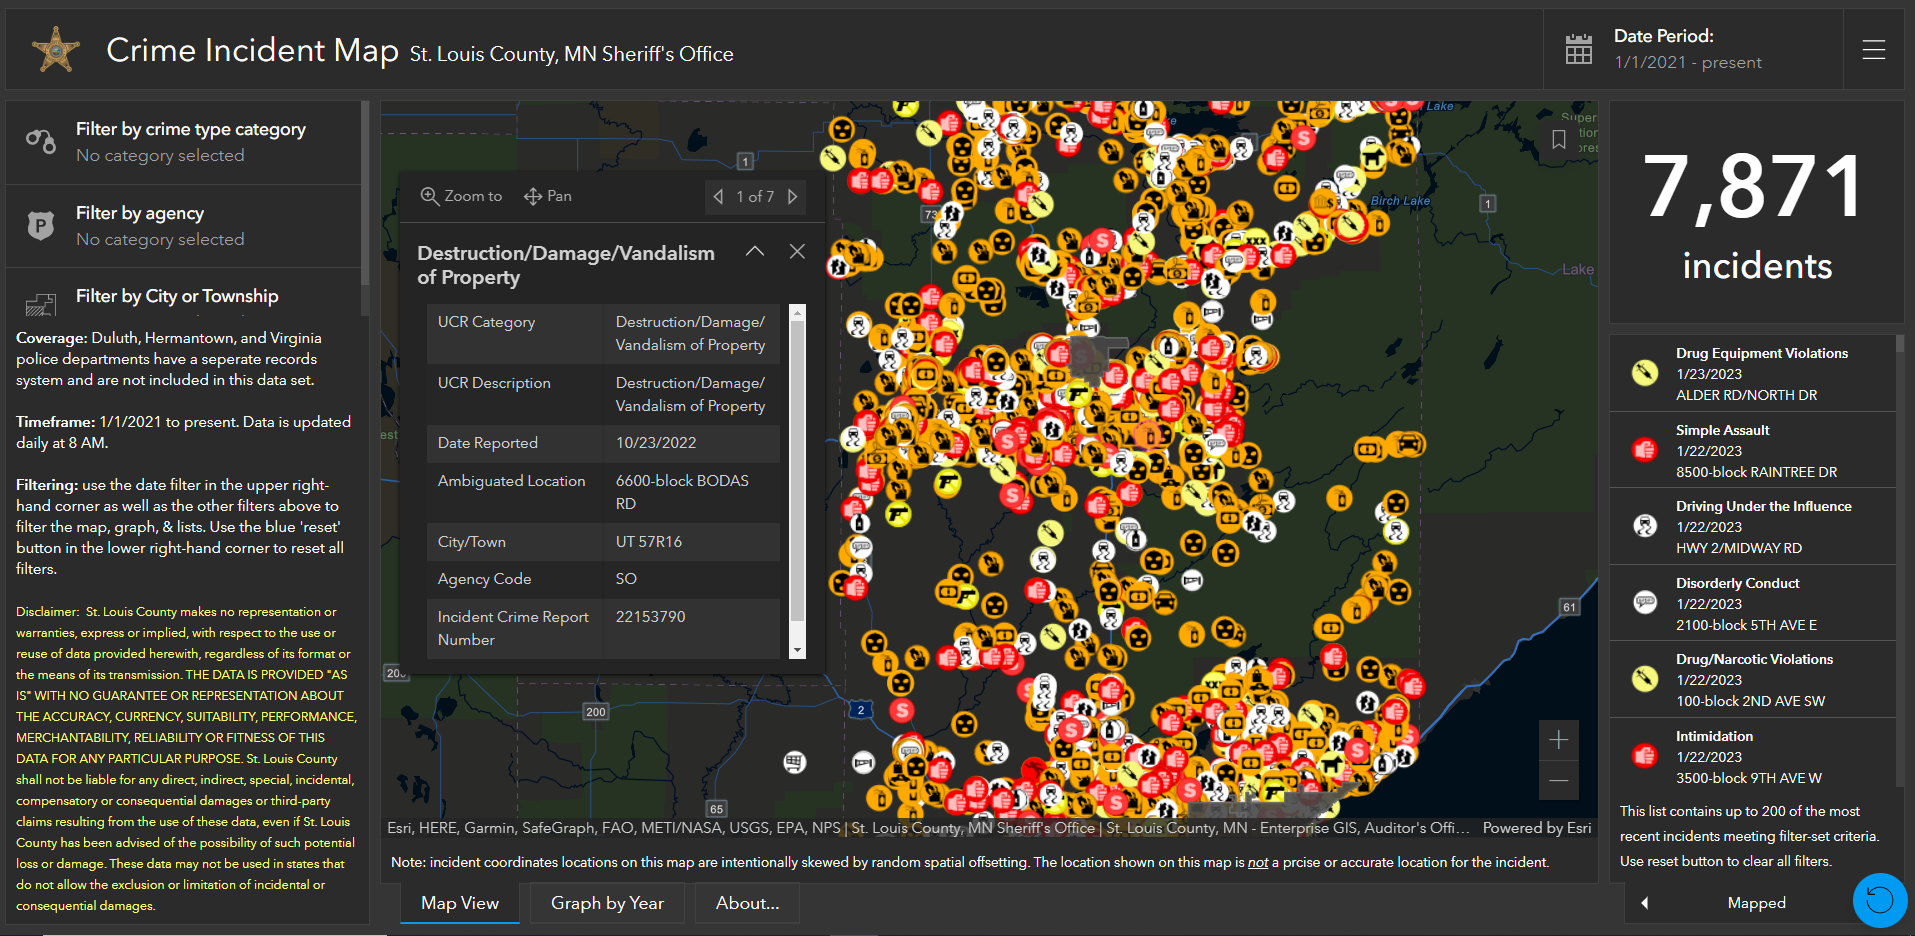Click the blue reset filters button
This screenshot has width=1915, height=936.
pyautogui.click(x=1880, y=900)
